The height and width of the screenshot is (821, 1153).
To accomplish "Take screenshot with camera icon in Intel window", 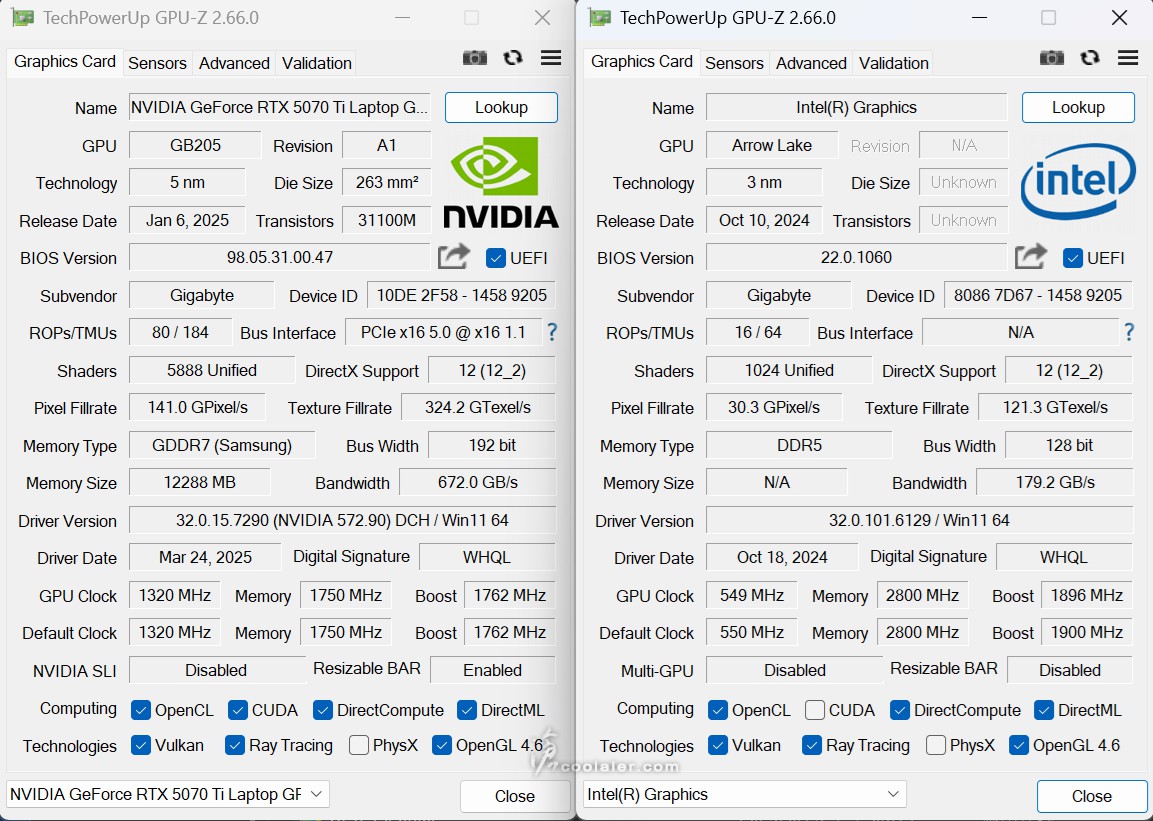I will [x=1052, y=58].
